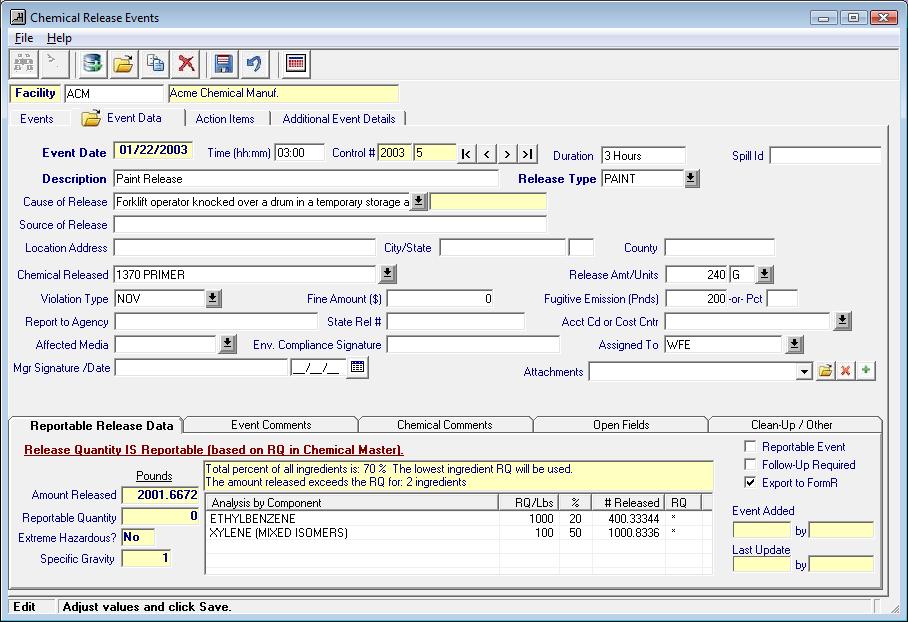Expand the Acct Cd or Cost Cntr dropdown
This screenshot has width=908, height=622.
[843, 321]
